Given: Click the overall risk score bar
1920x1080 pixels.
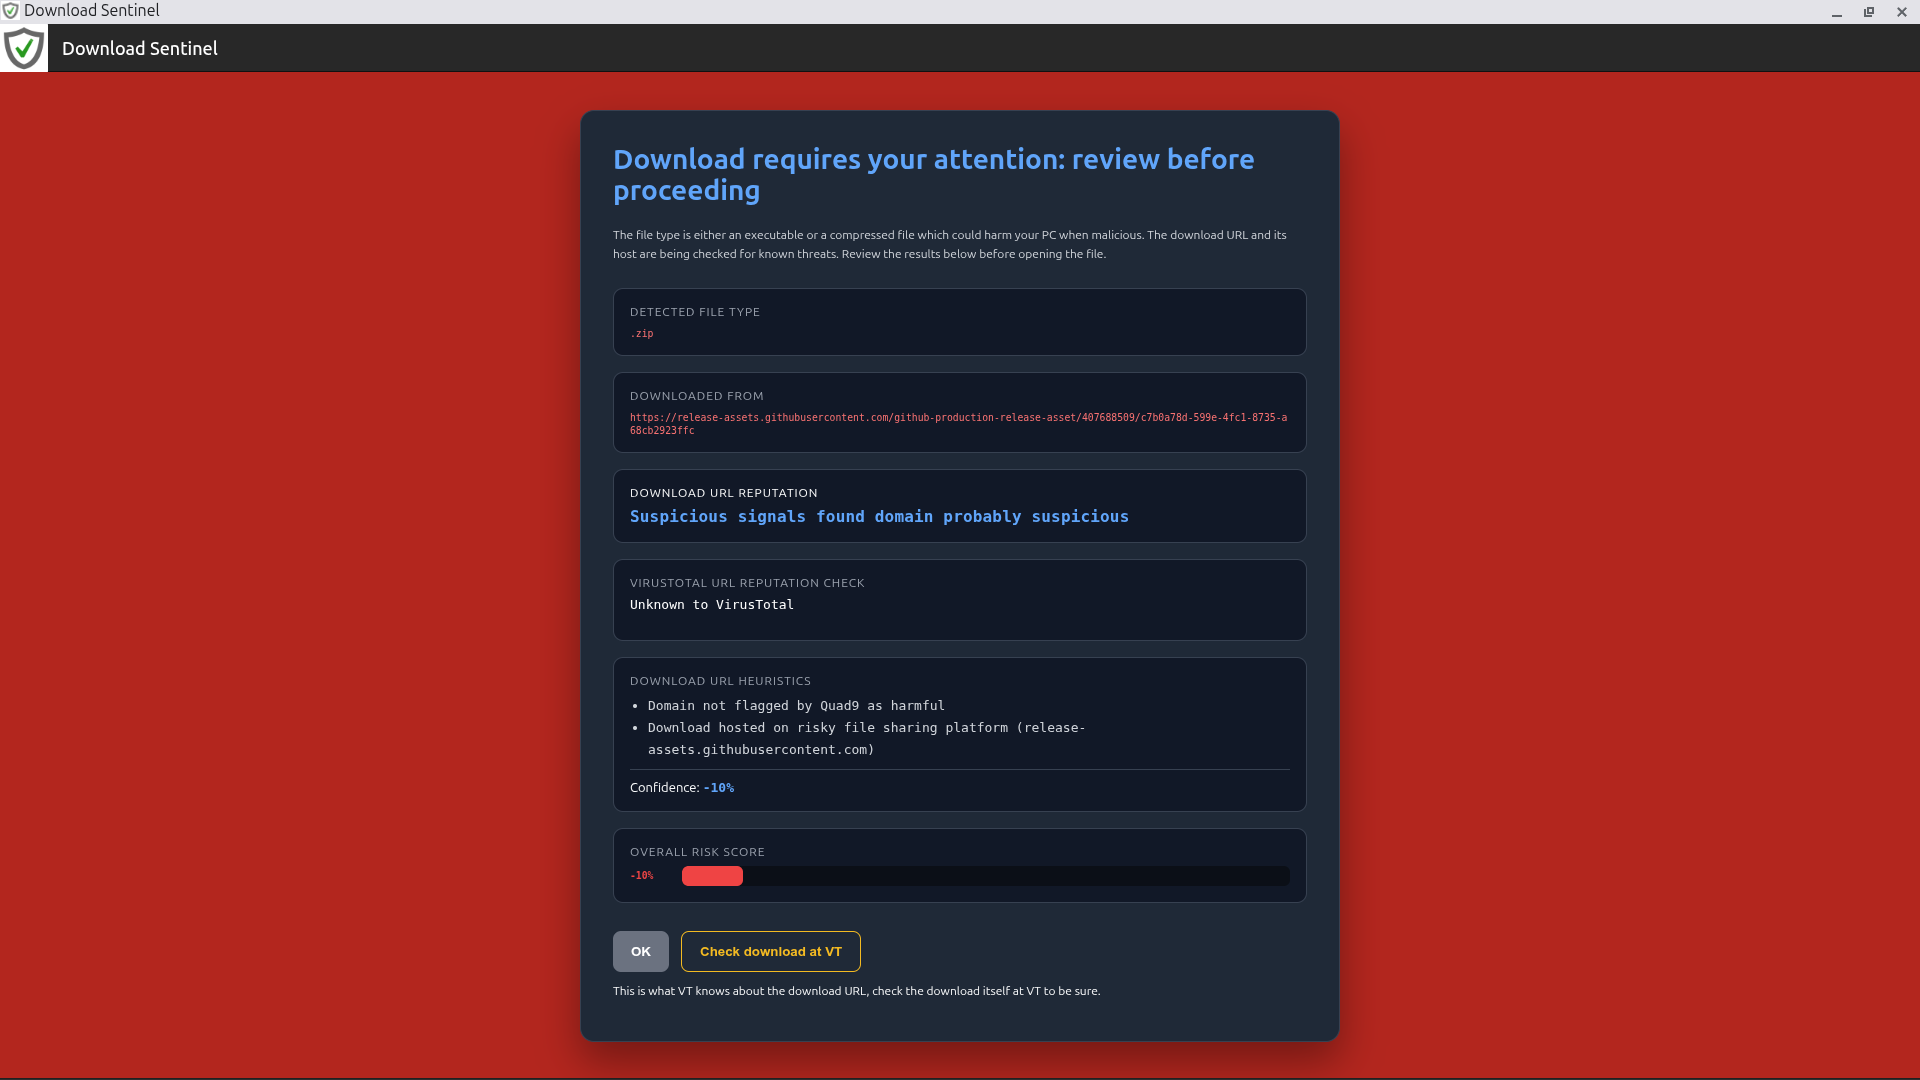Looking at the screenshot, I should click(x=986, y=876).
